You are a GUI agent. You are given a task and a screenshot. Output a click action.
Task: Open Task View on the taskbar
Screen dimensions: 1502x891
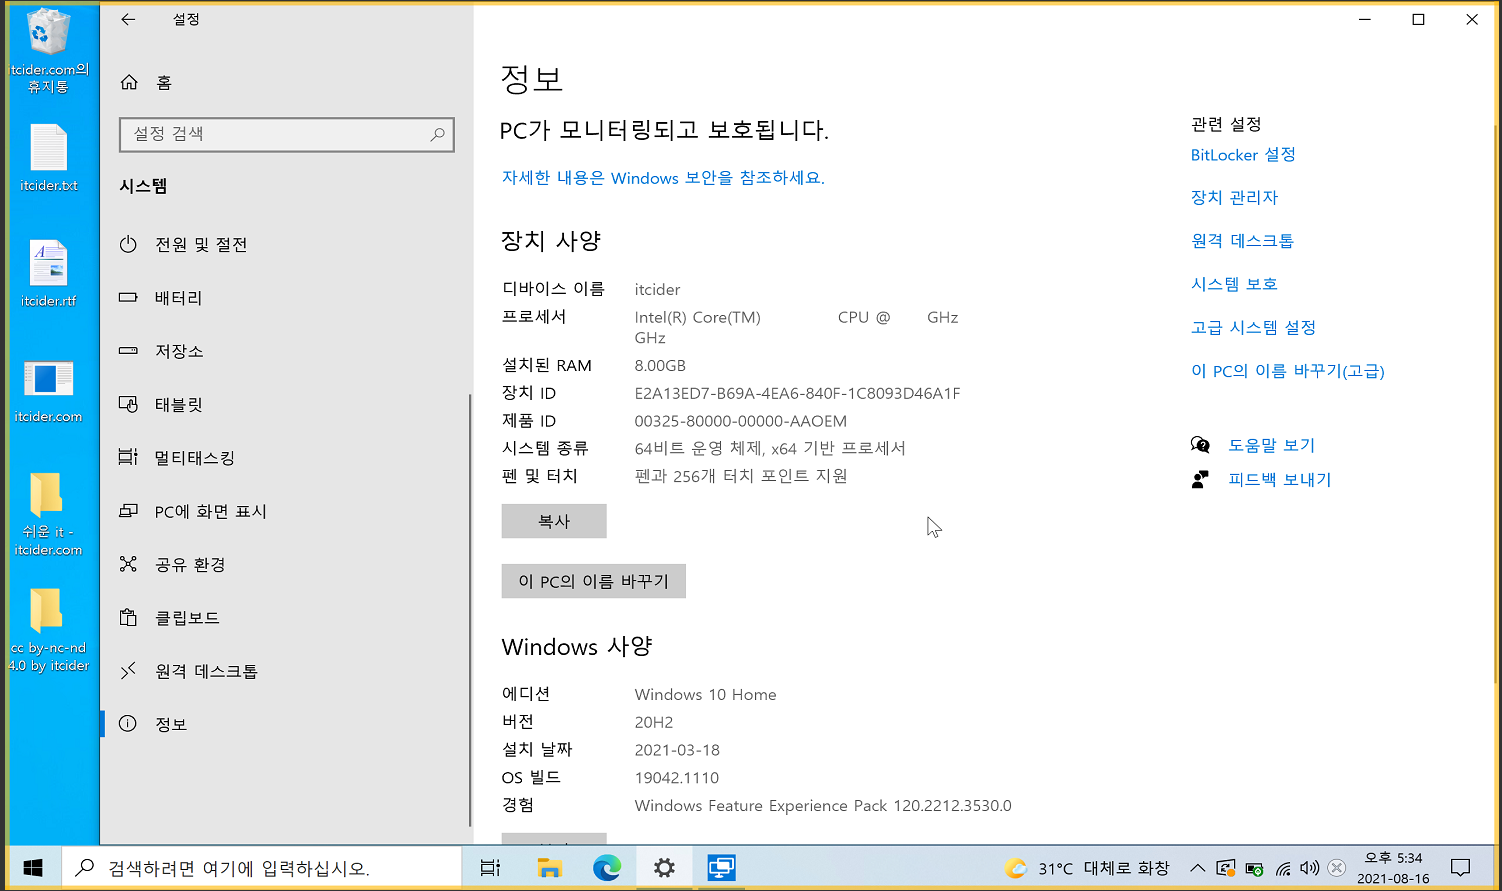[x=490, y=868]
